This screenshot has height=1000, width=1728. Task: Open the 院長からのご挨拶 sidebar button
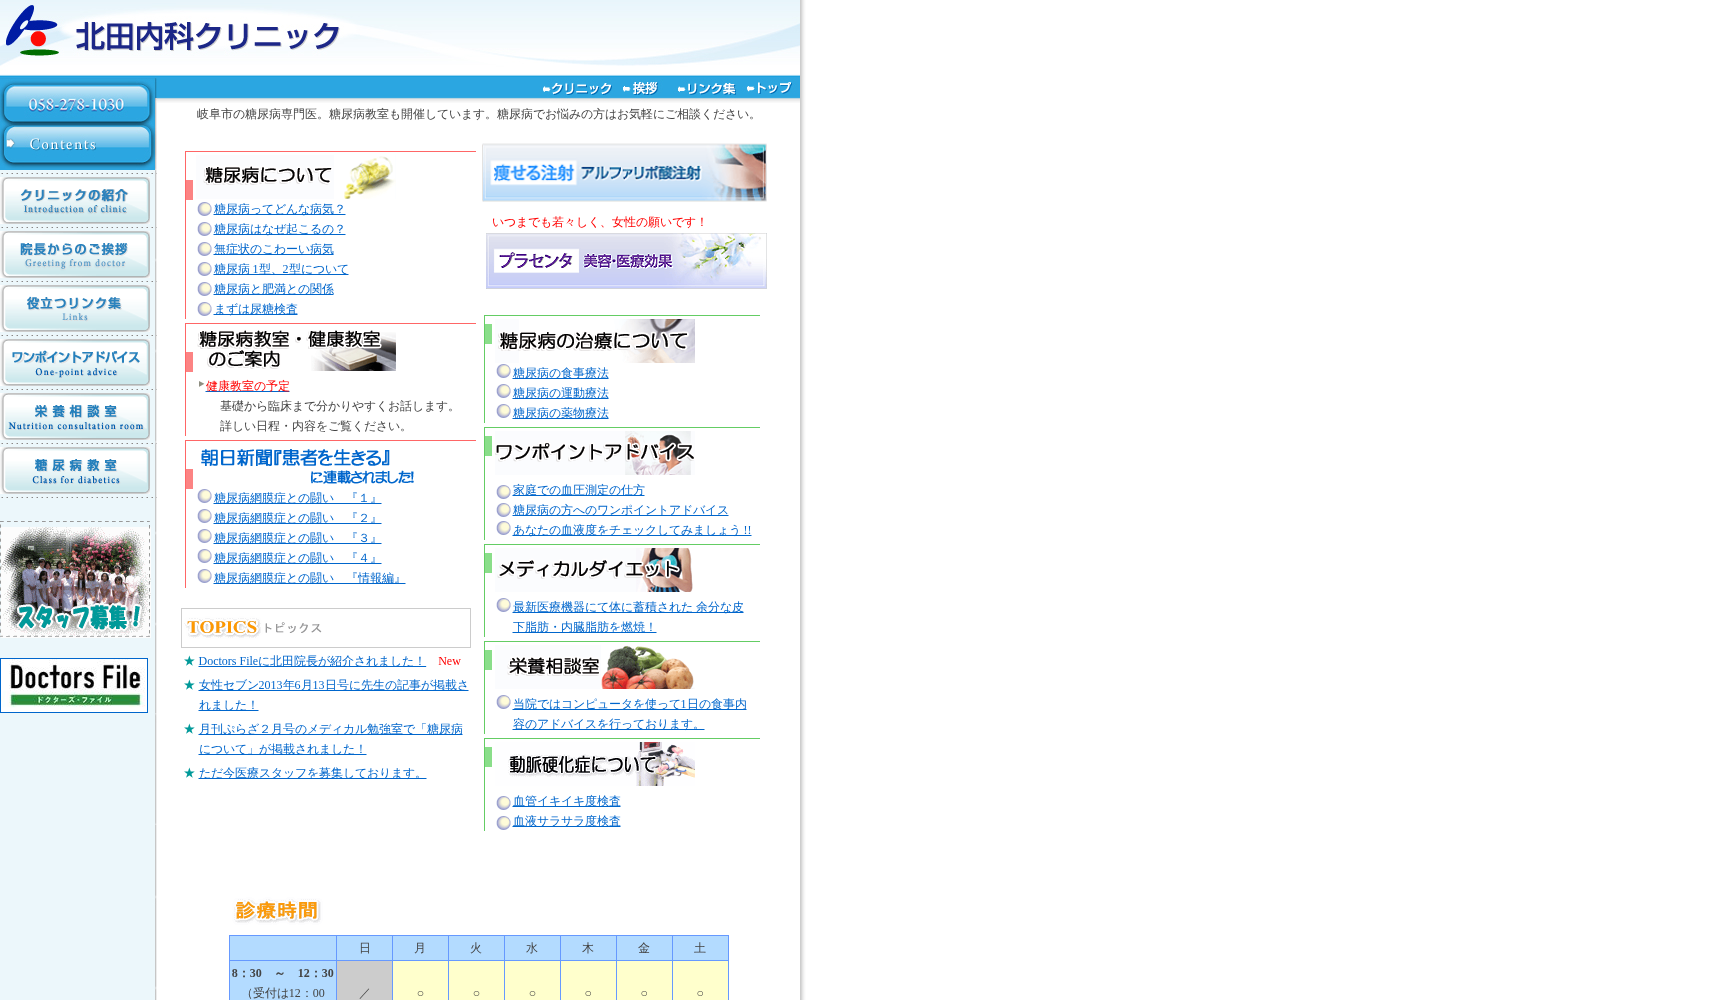click(76, 255)
